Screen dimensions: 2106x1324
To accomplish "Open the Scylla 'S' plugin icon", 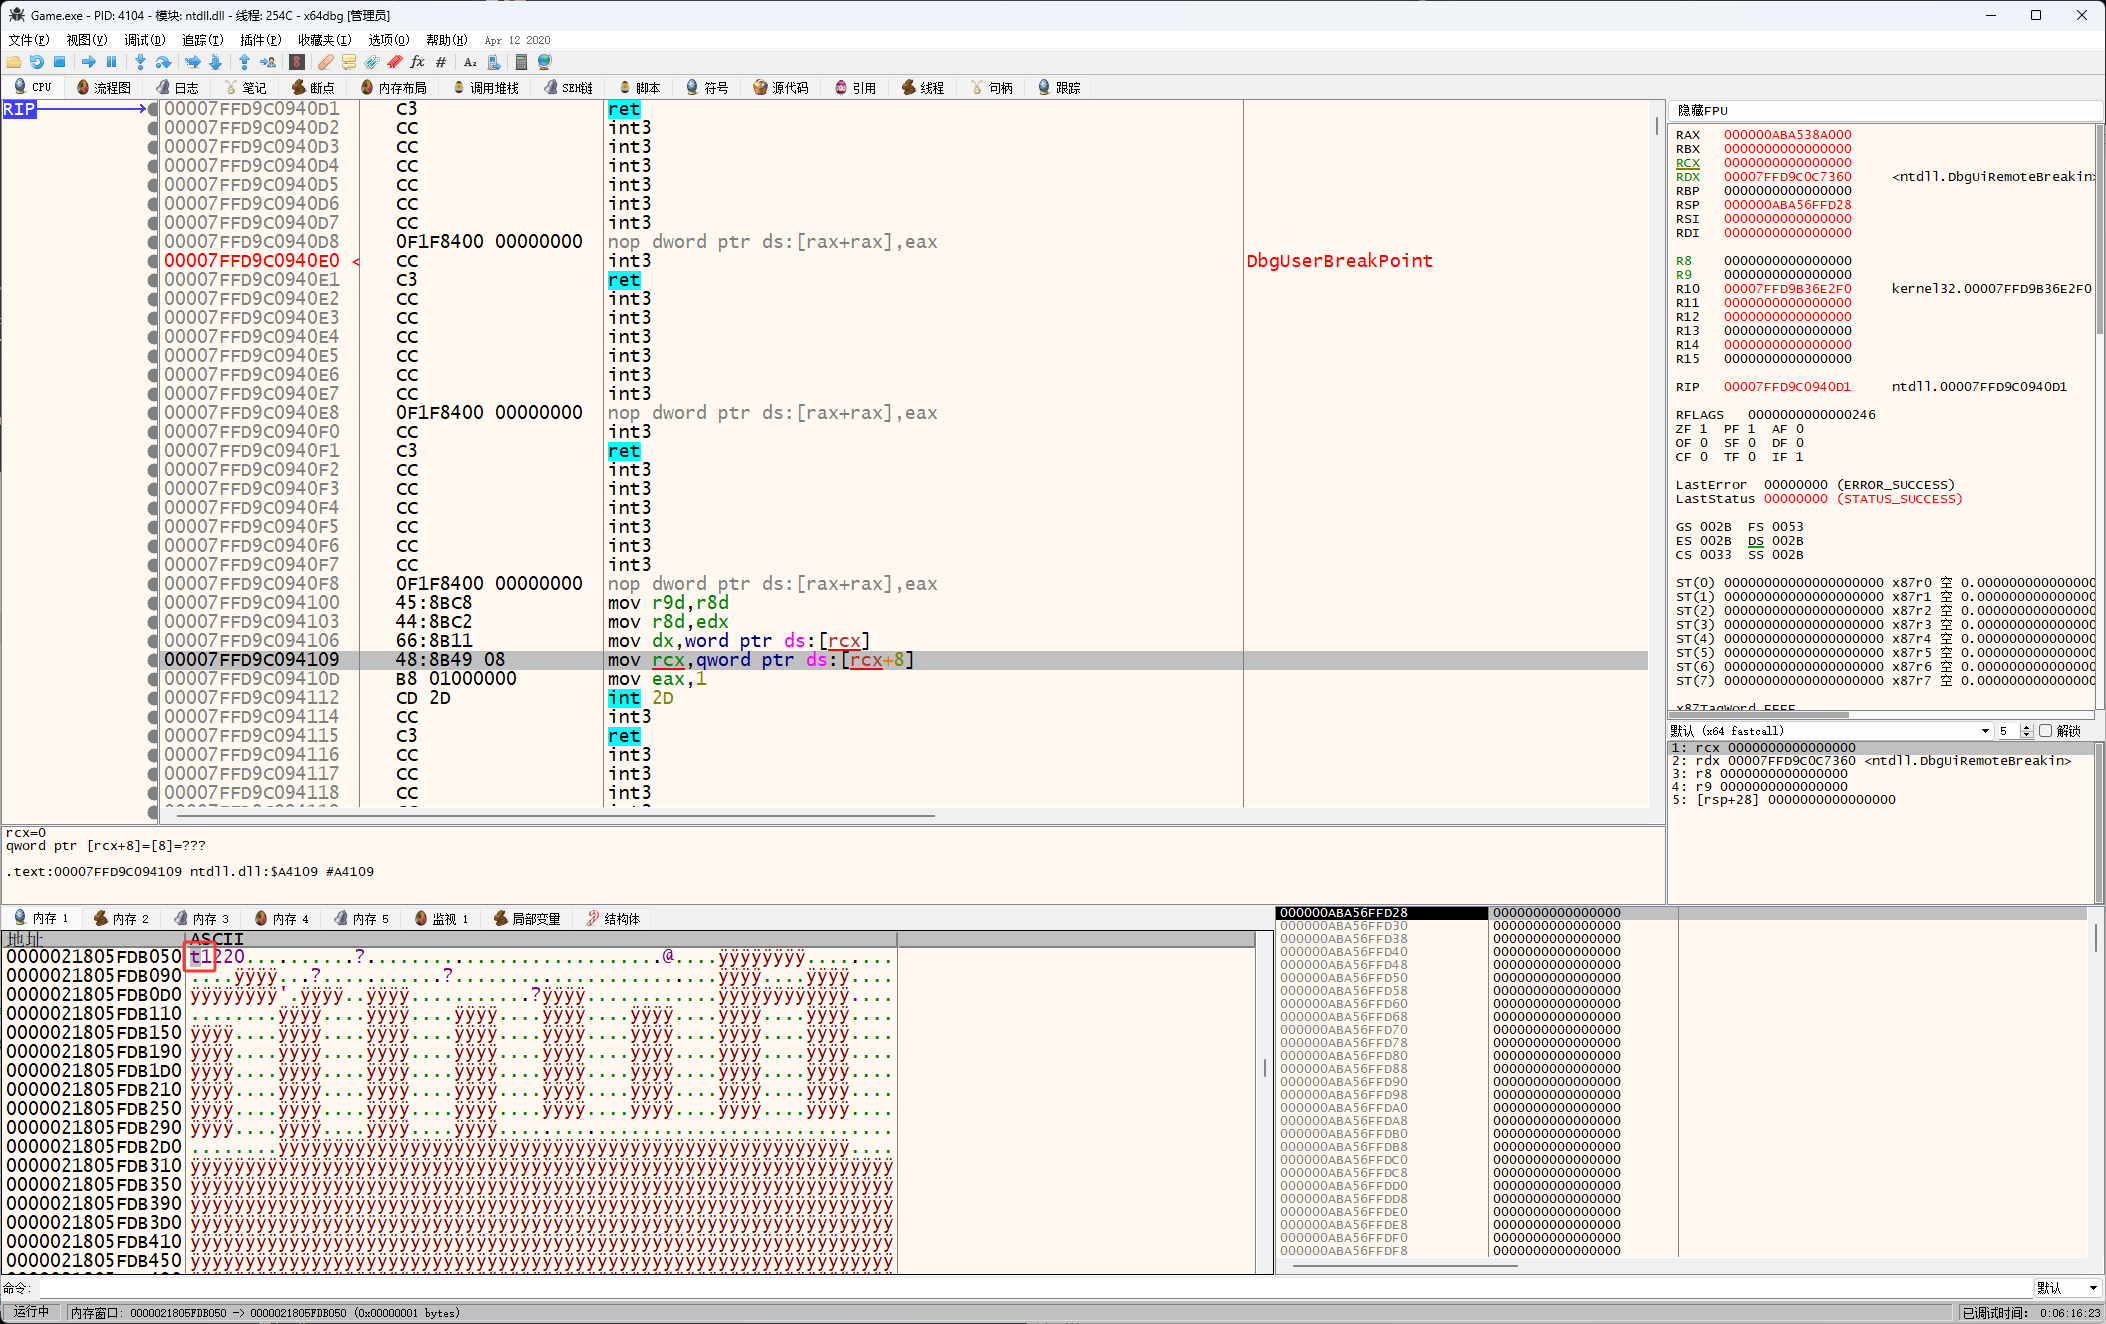I will click(x=297, y=62).
